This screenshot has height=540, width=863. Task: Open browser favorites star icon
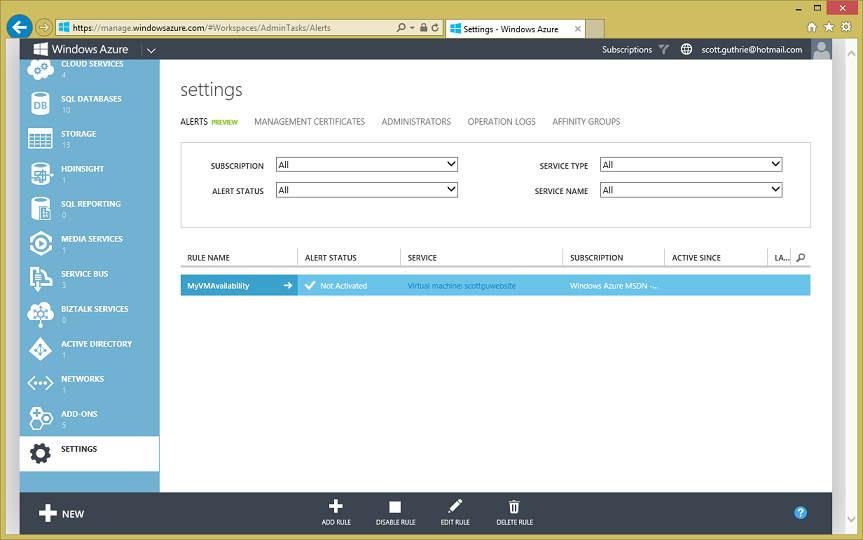click(829, 27)
